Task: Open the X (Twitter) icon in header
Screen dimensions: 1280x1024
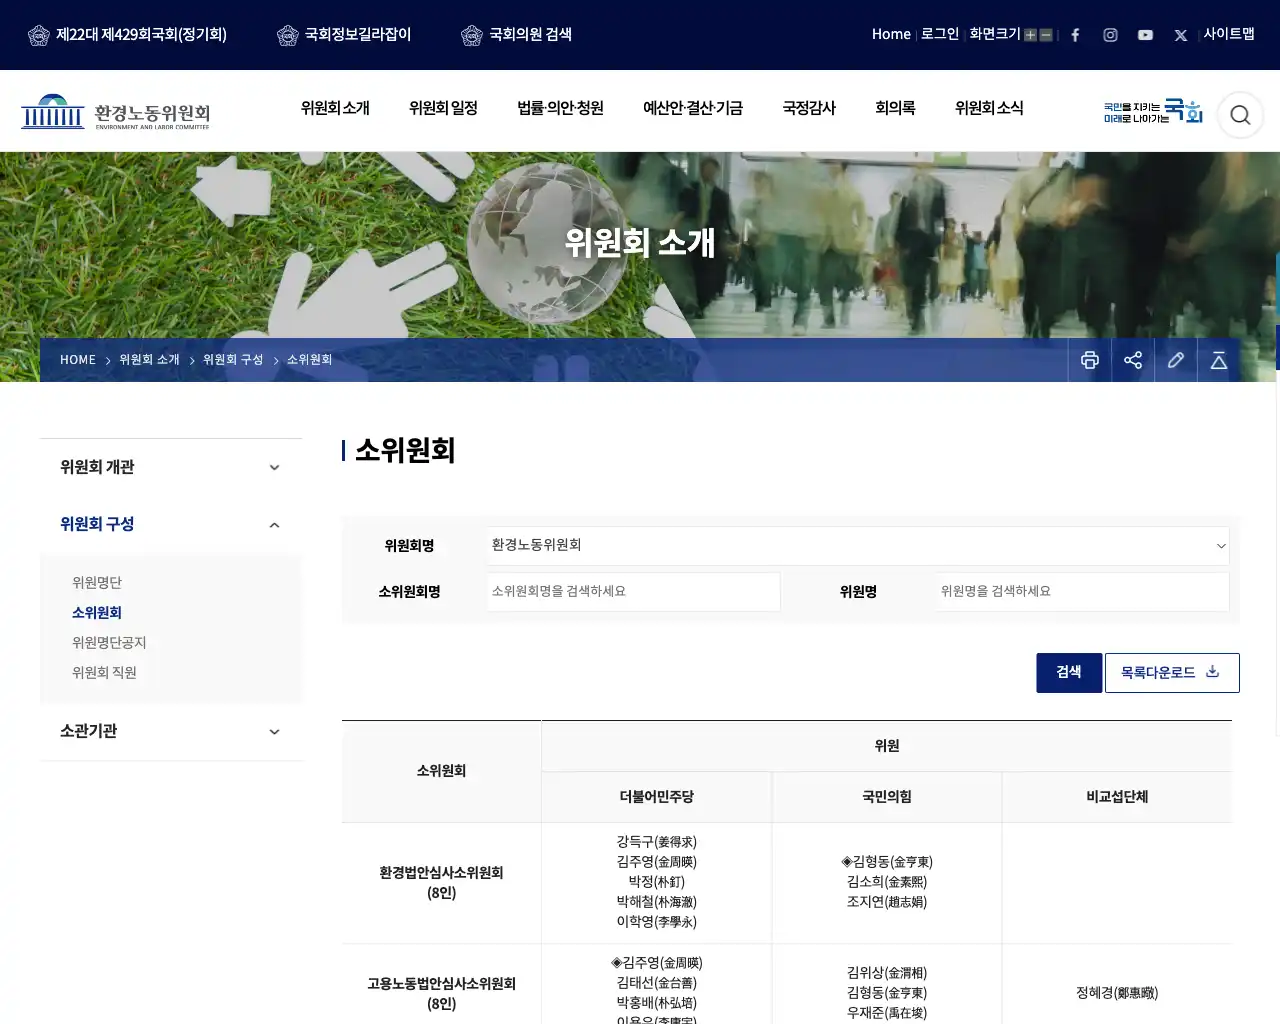Action: [1181, 35]
